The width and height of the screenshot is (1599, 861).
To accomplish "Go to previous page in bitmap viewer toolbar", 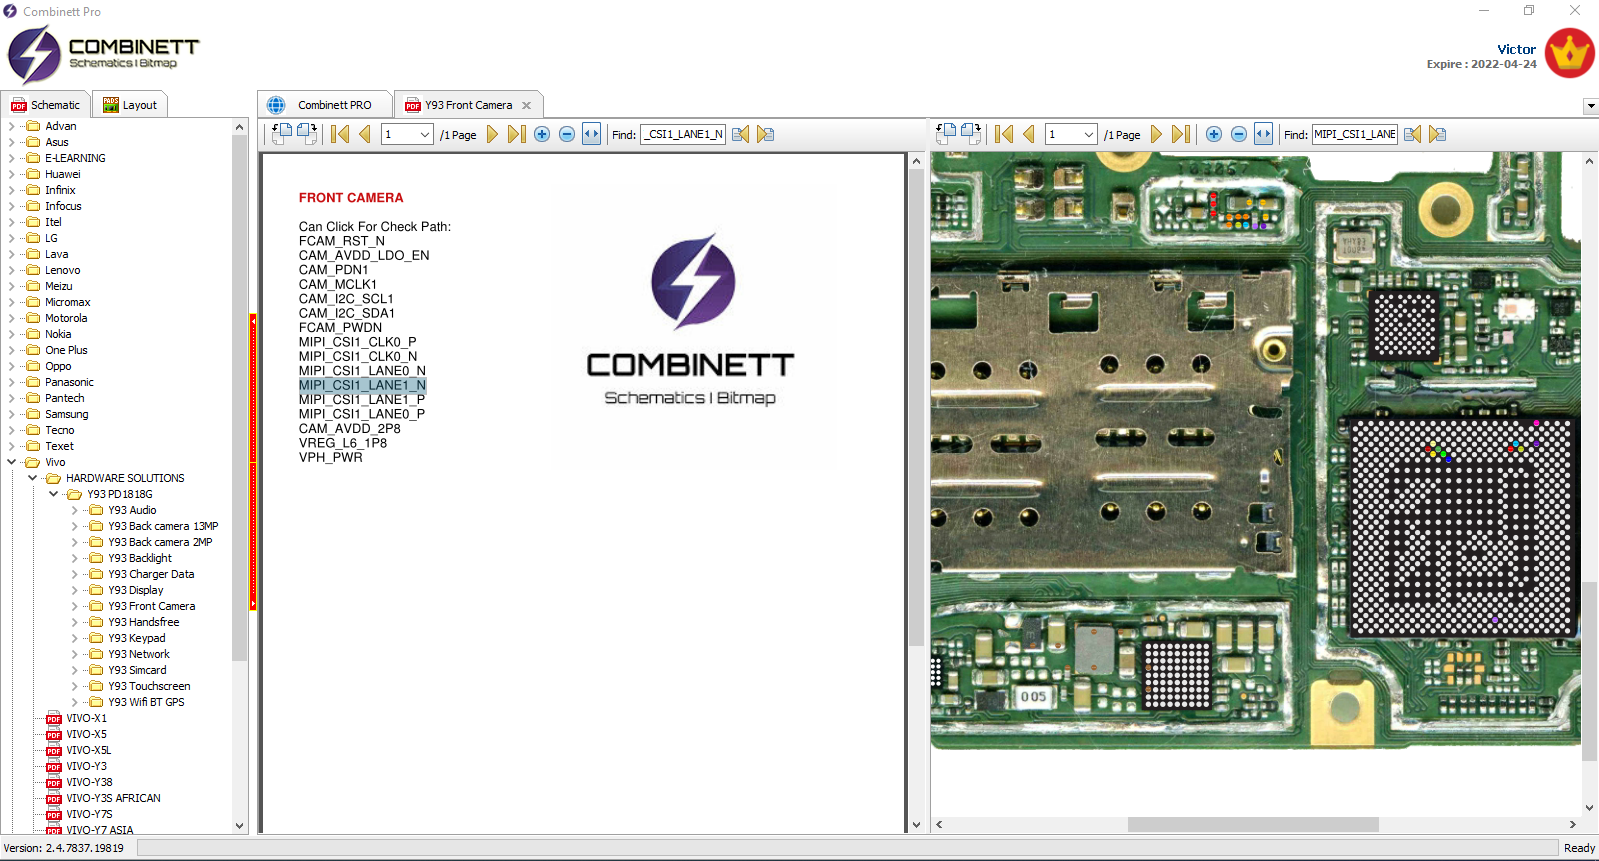I will (1029, 134).
